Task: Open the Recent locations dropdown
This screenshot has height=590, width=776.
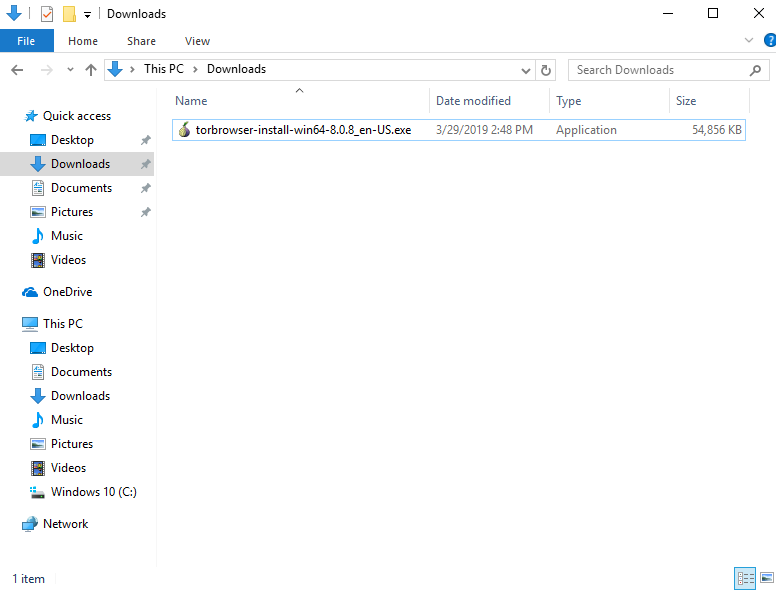Action: coord(70,70)
